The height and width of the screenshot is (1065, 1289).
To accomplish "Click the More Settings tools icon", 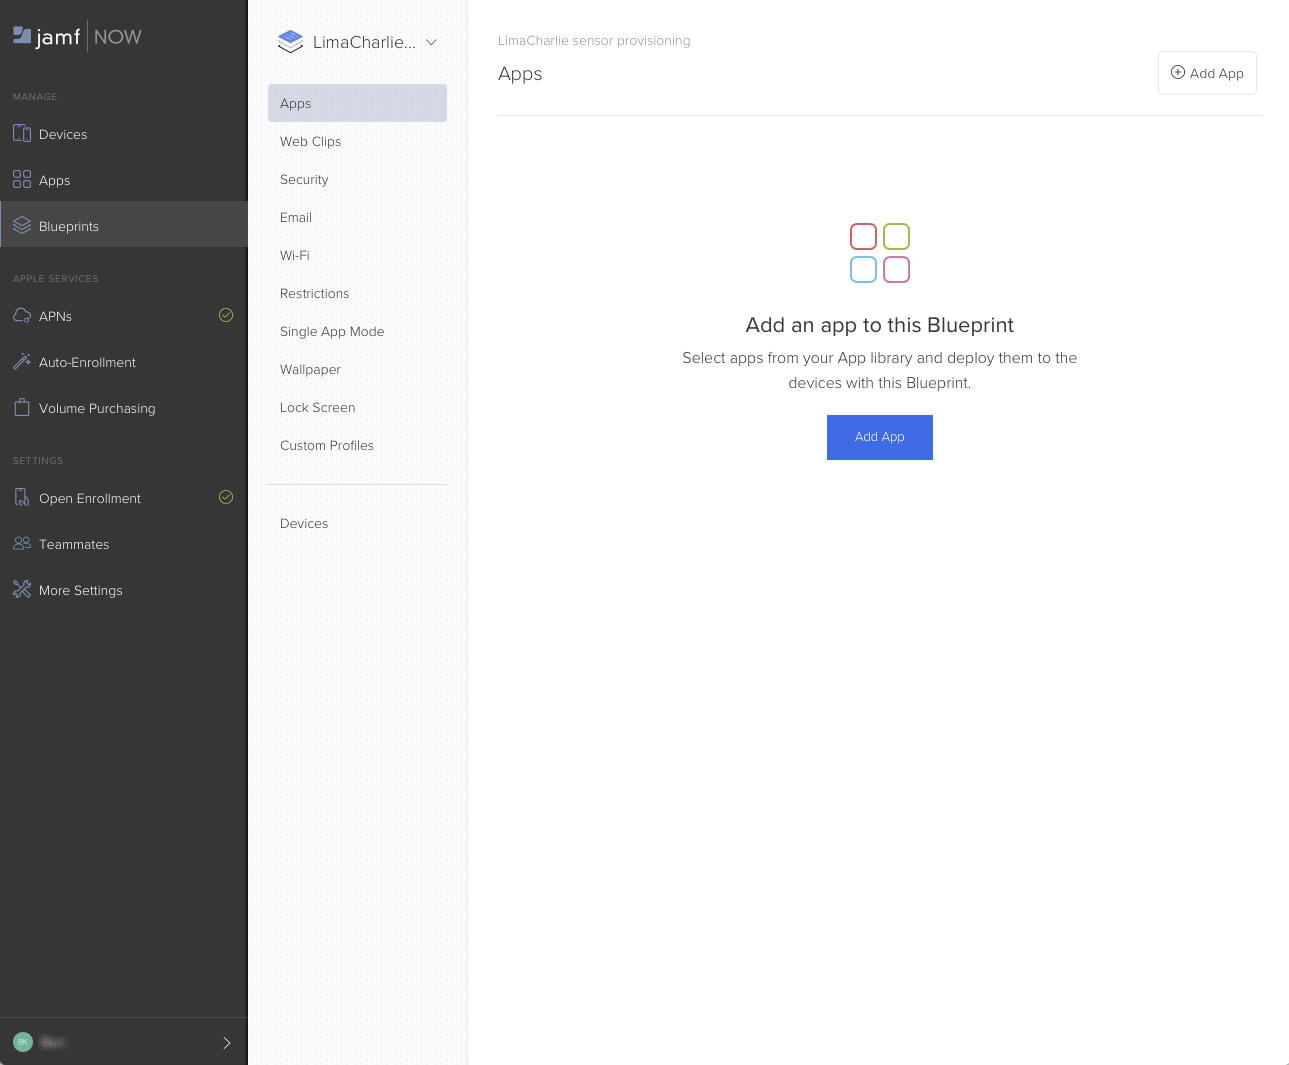I will (x=22, y=590).
